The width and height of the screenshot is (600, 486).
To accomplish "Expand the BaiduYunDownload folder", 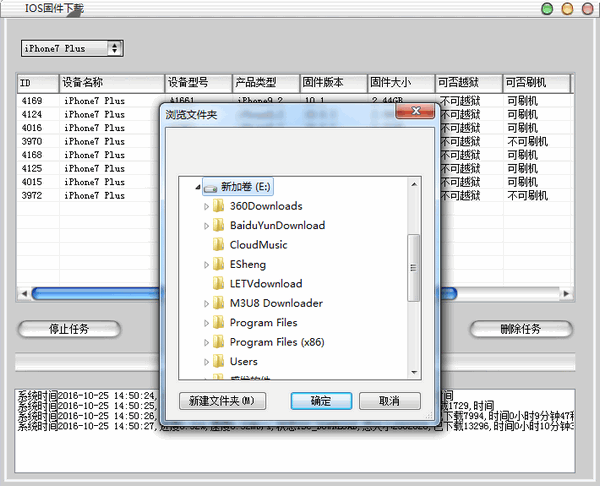I will (206, 226).
